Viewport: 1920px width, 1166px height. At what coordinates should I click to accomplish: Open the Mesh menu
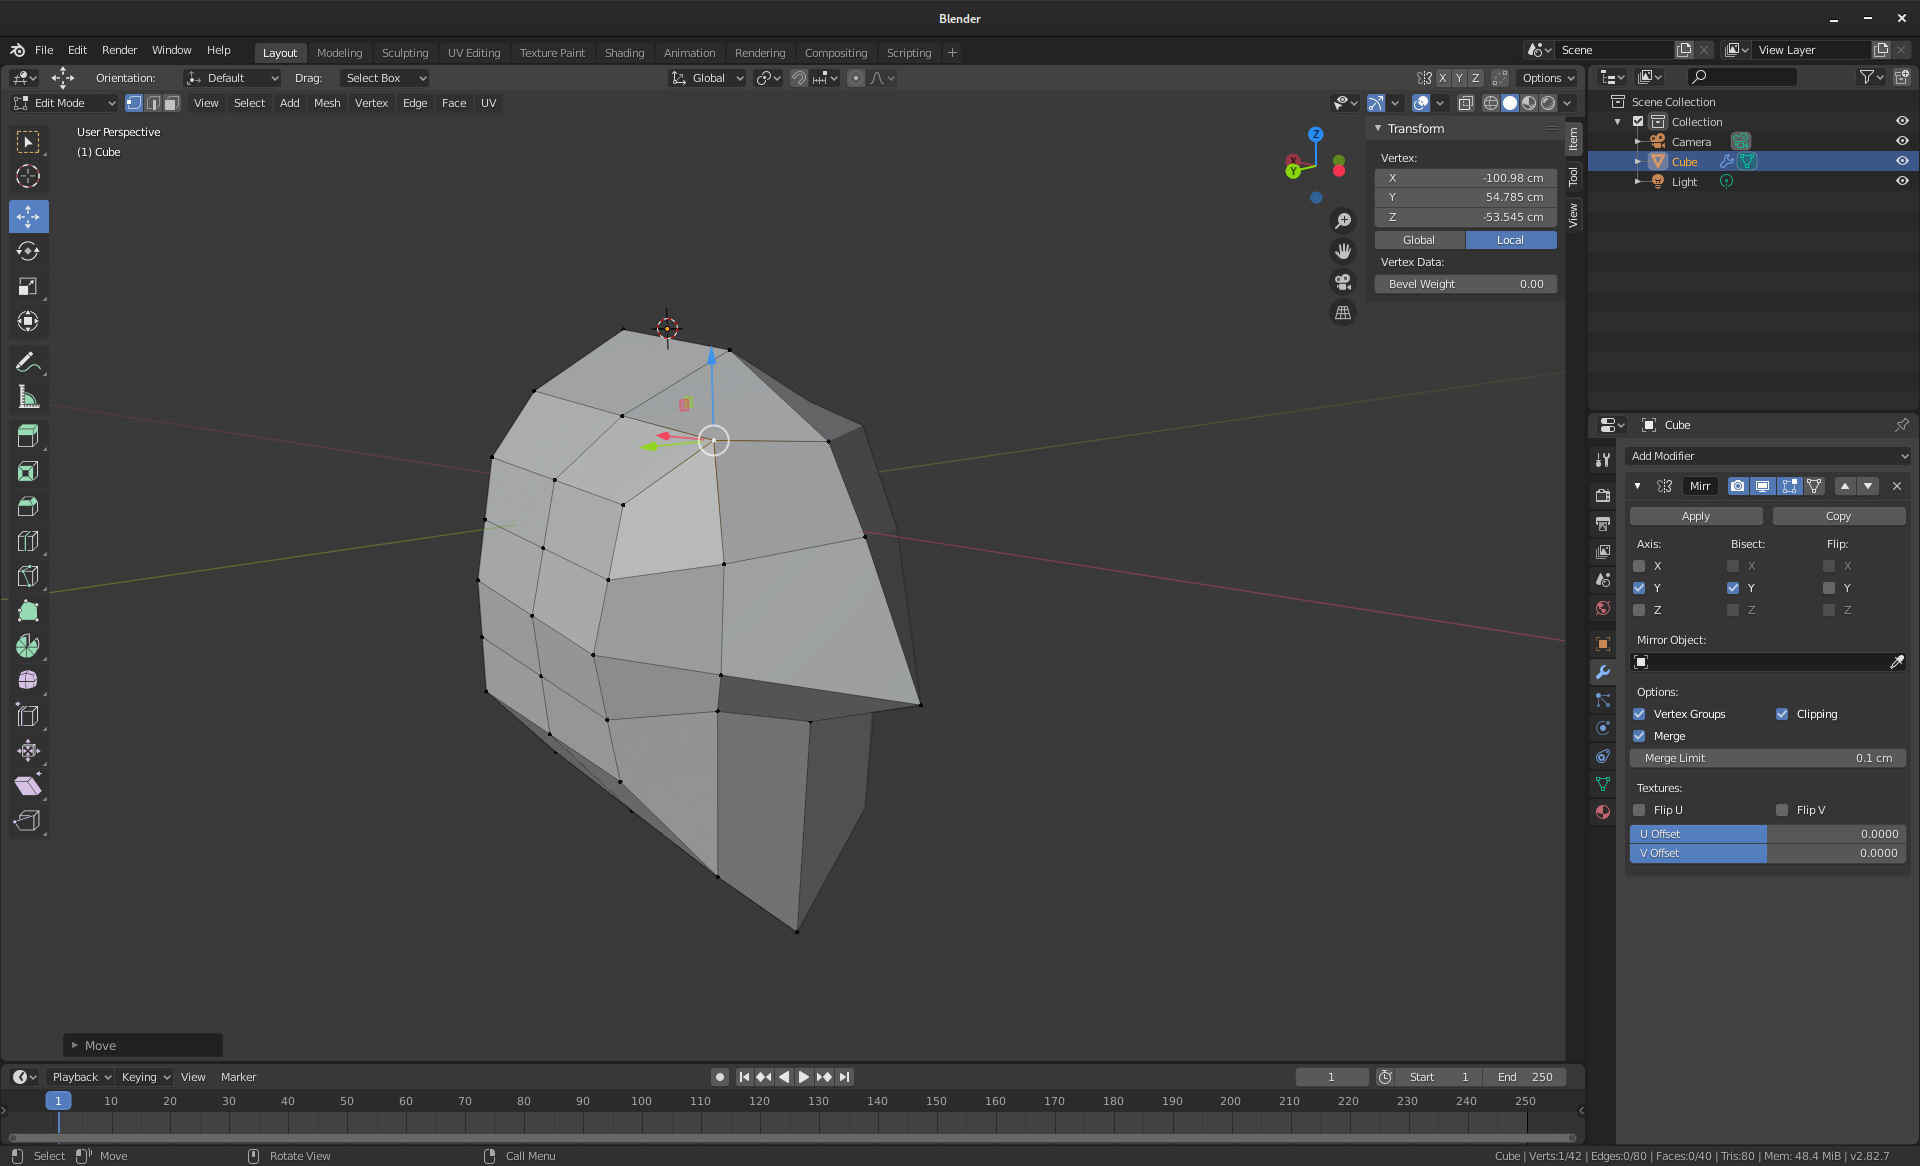pyautogui.click(x=326, y=103)
